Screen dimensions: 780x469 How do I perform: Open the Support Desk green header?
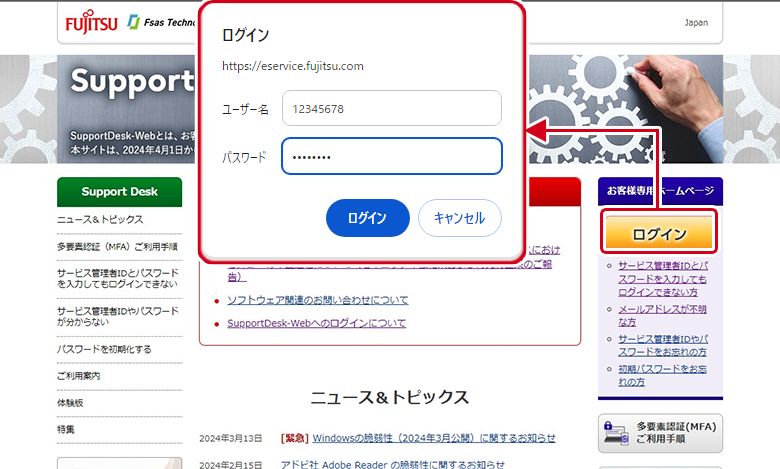[119, 192]
